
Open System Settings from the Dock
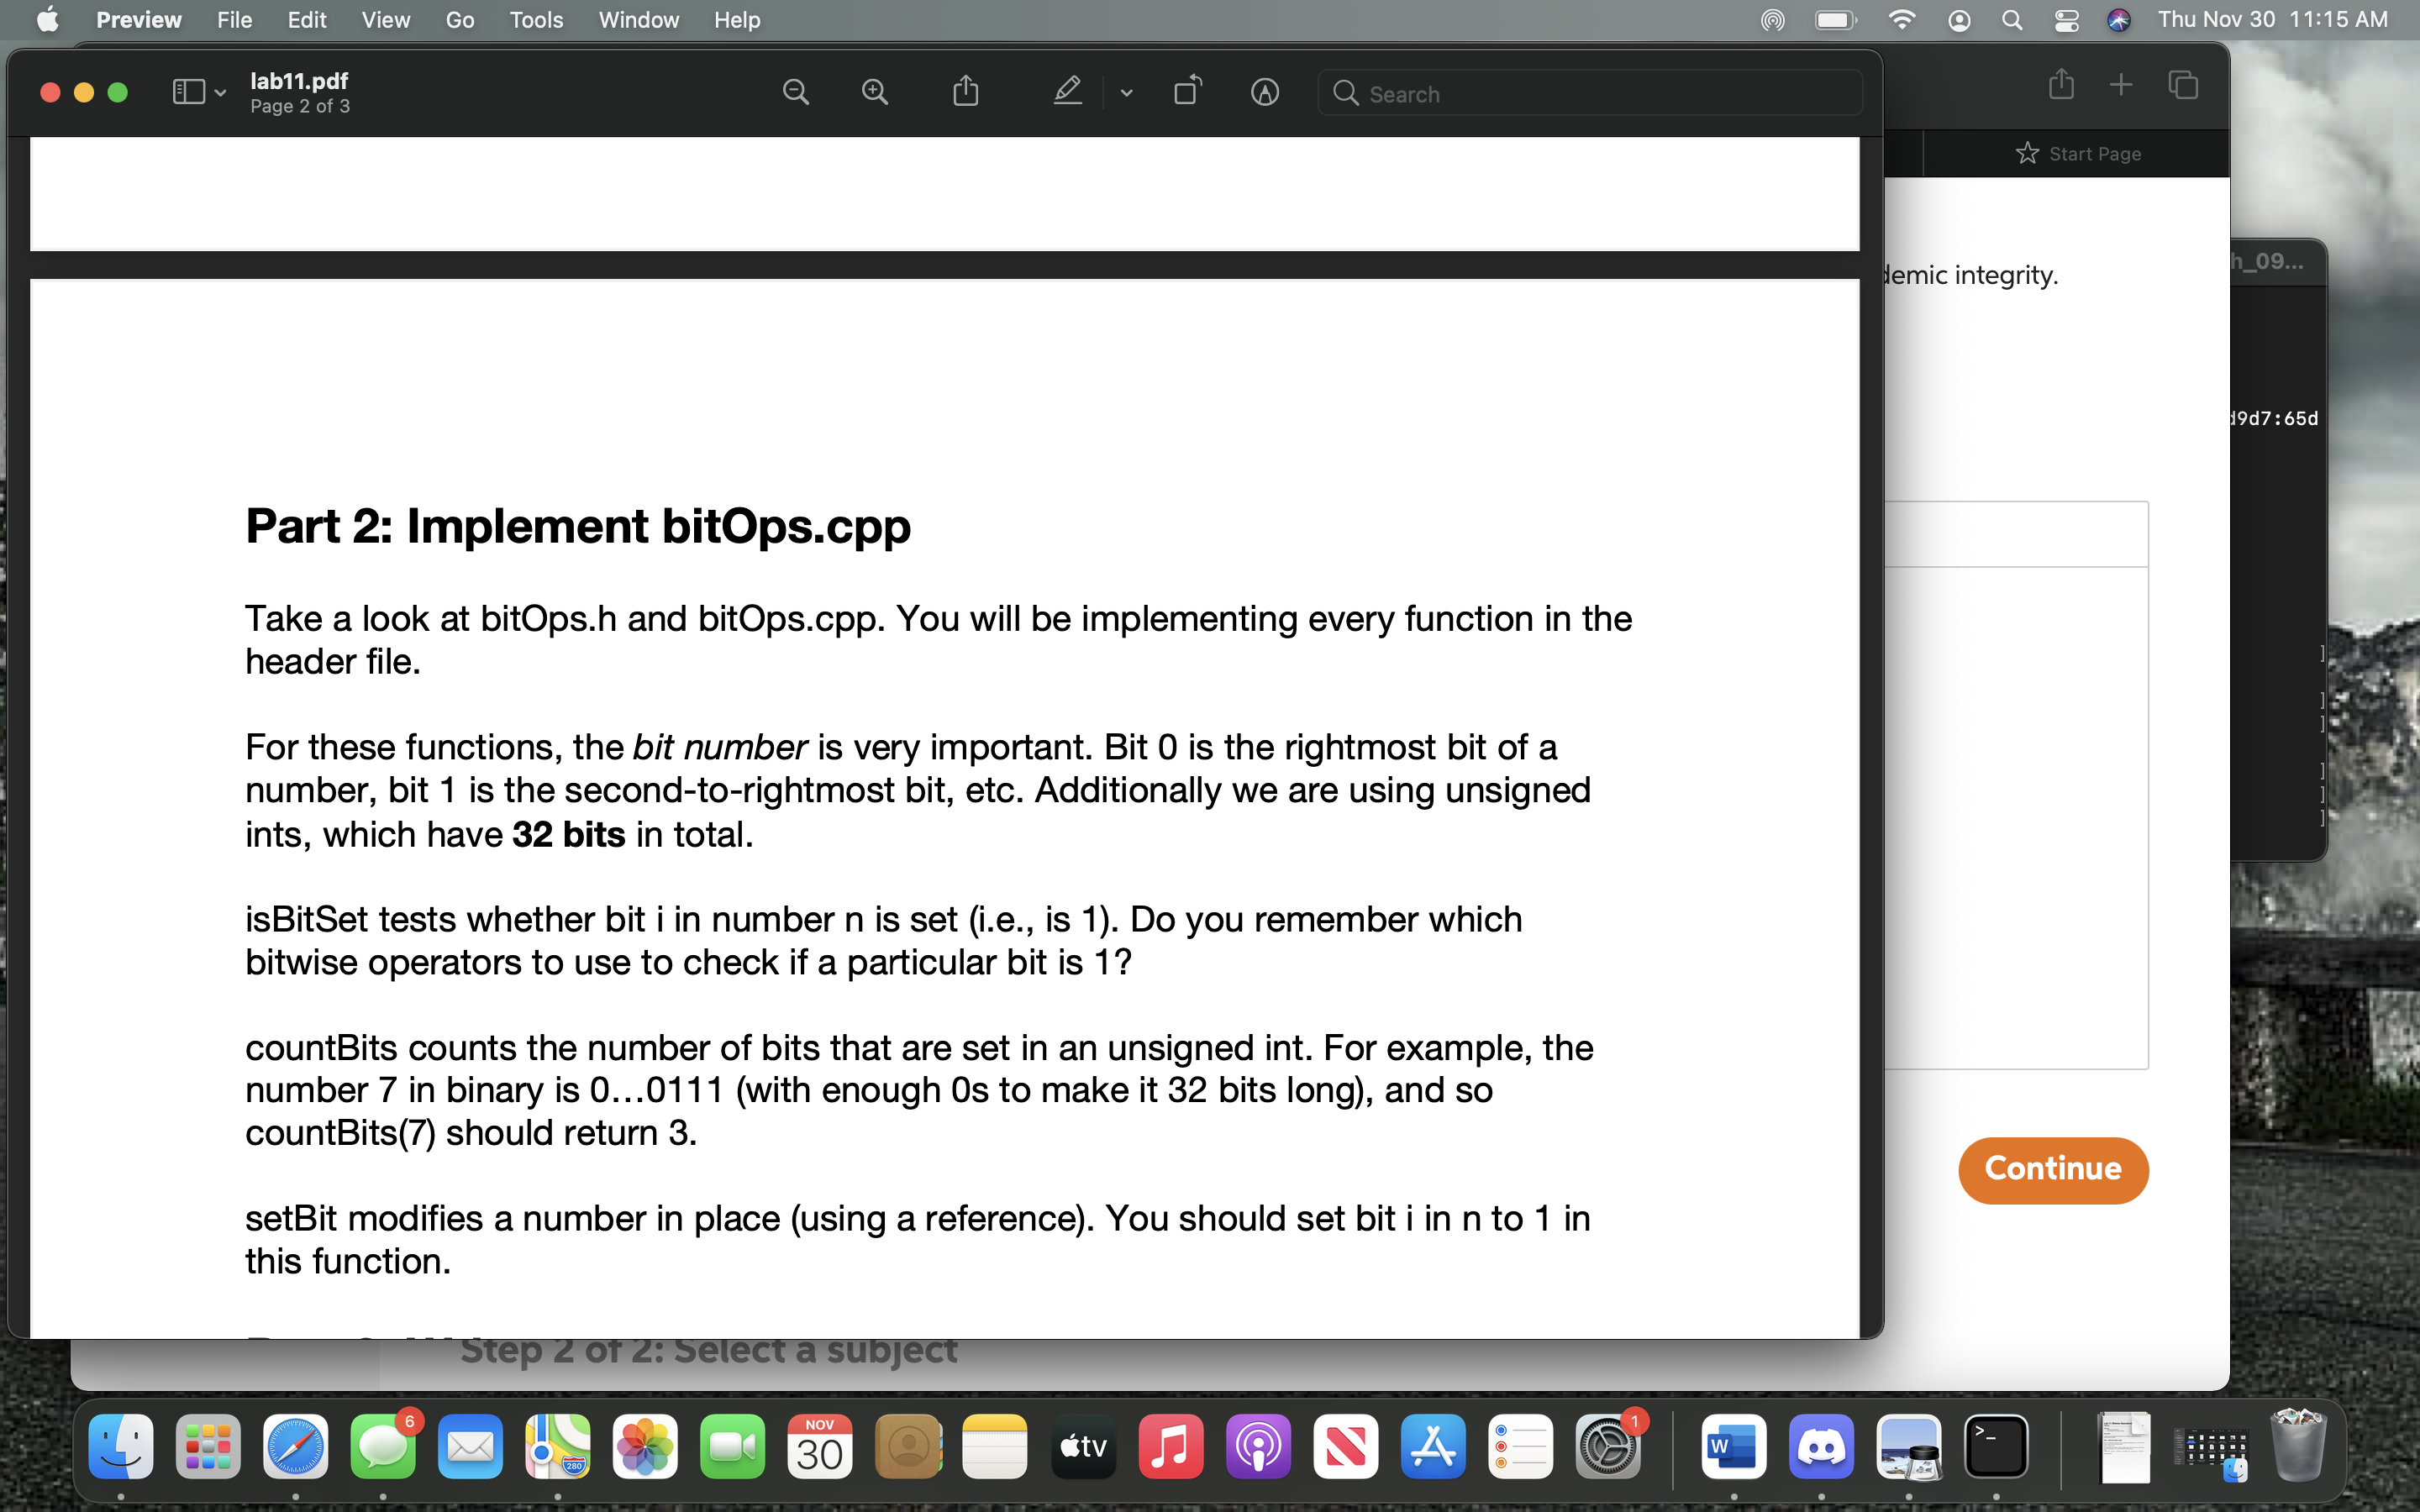coord(1608,1446)
